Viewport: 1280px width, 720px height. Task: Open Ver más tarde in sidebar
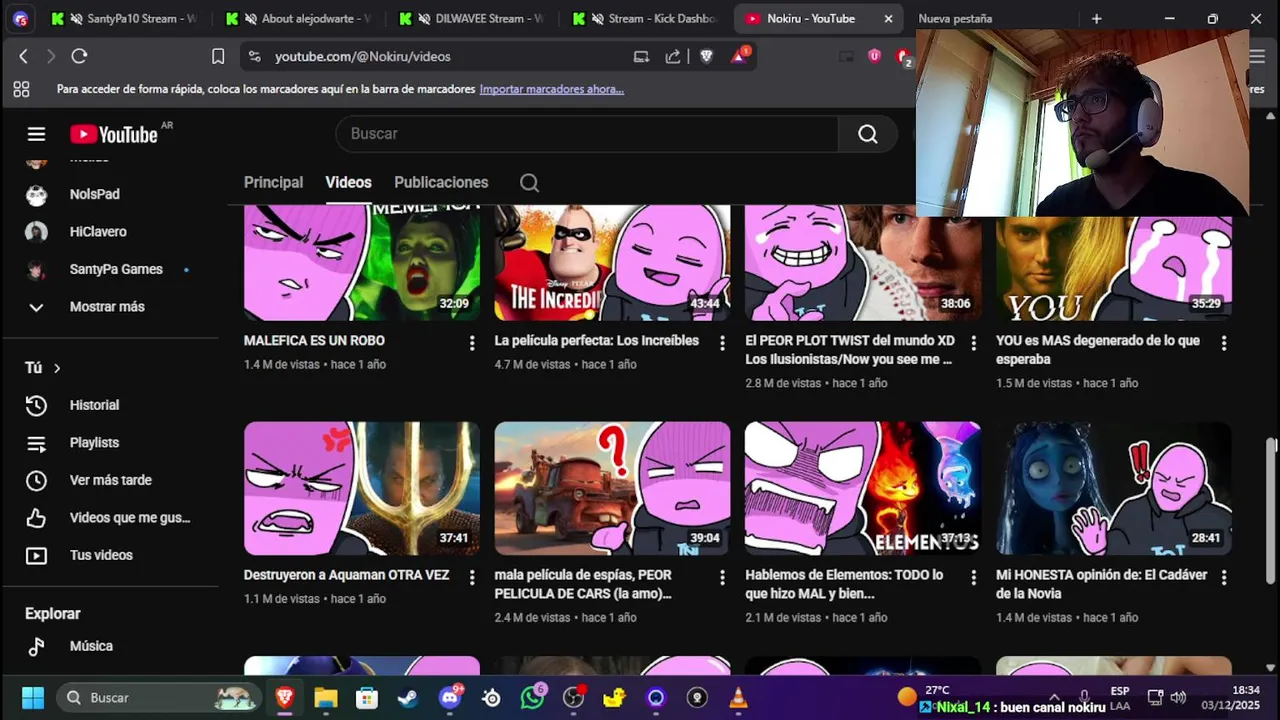(x=110, y=480)
